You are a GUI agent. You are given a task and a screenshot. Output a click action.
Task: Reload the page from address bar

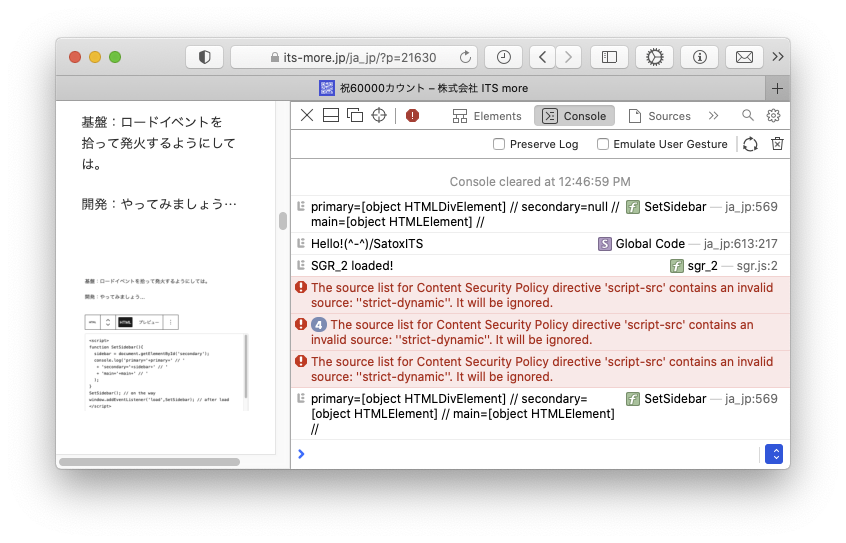point(466,58)
